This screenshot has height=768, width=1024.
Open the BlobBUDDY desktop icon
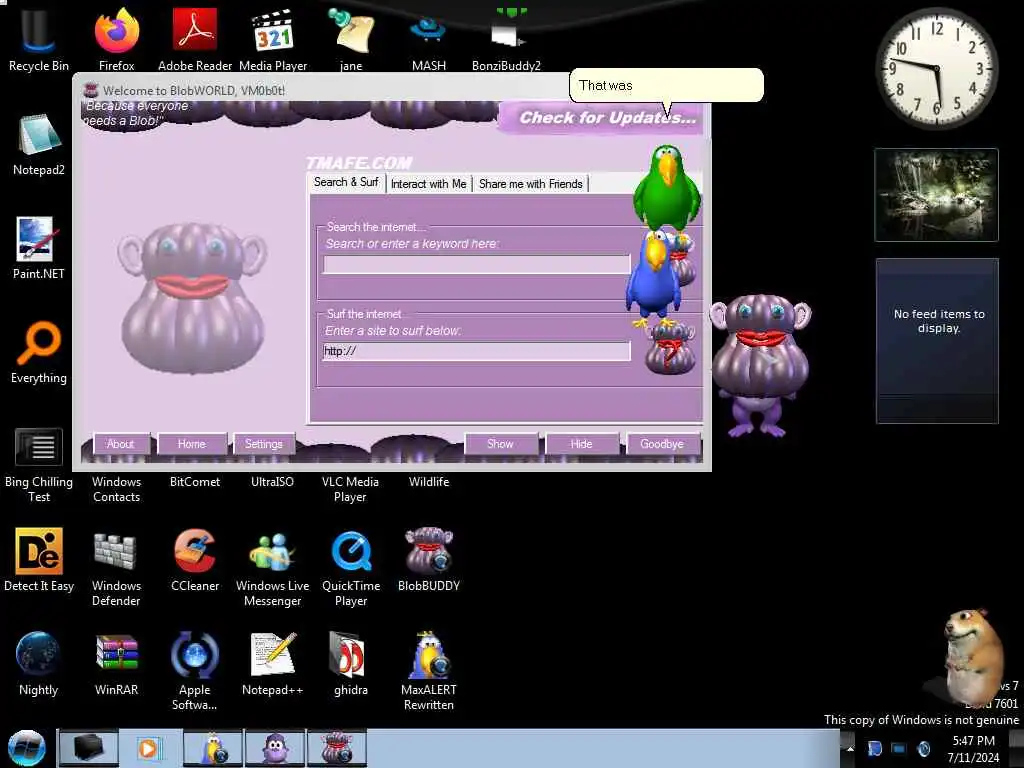(x=428, y=560)
